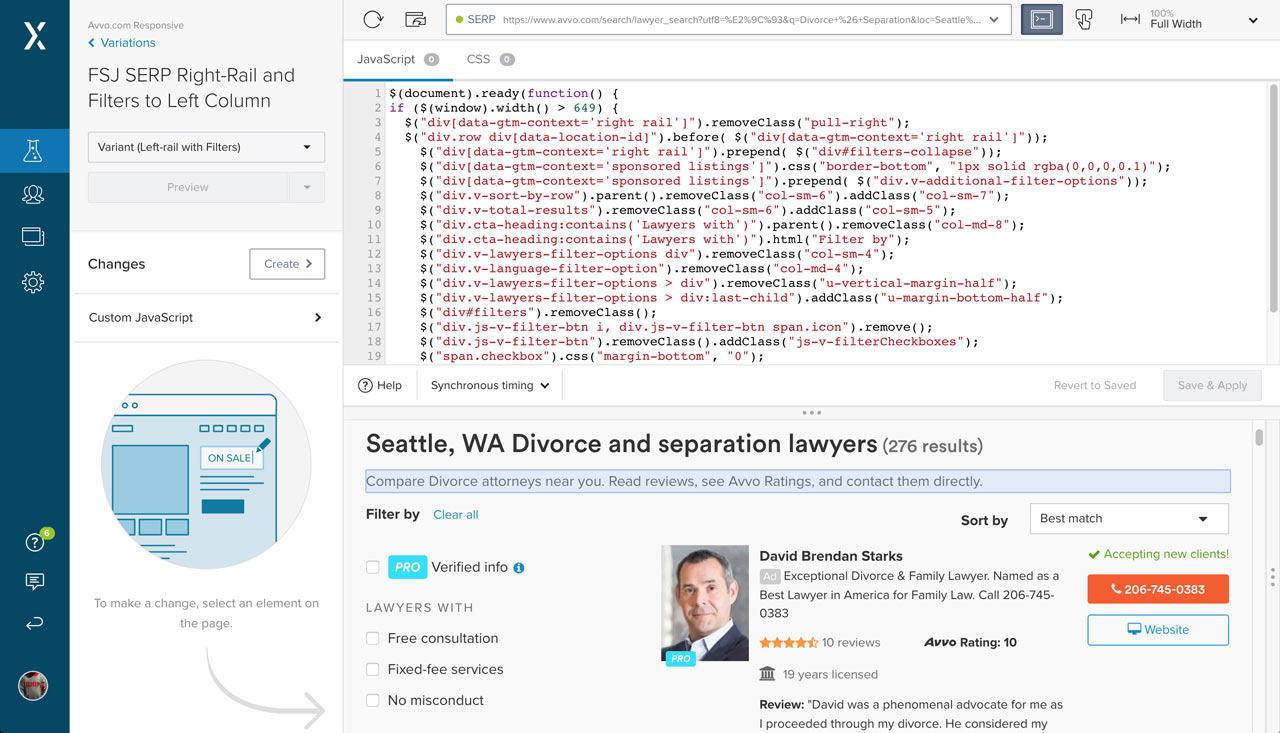This screenshot has height=733, width=1280.
Task: Open the Best match sort dropdown
Action: tap(1129, 519)
